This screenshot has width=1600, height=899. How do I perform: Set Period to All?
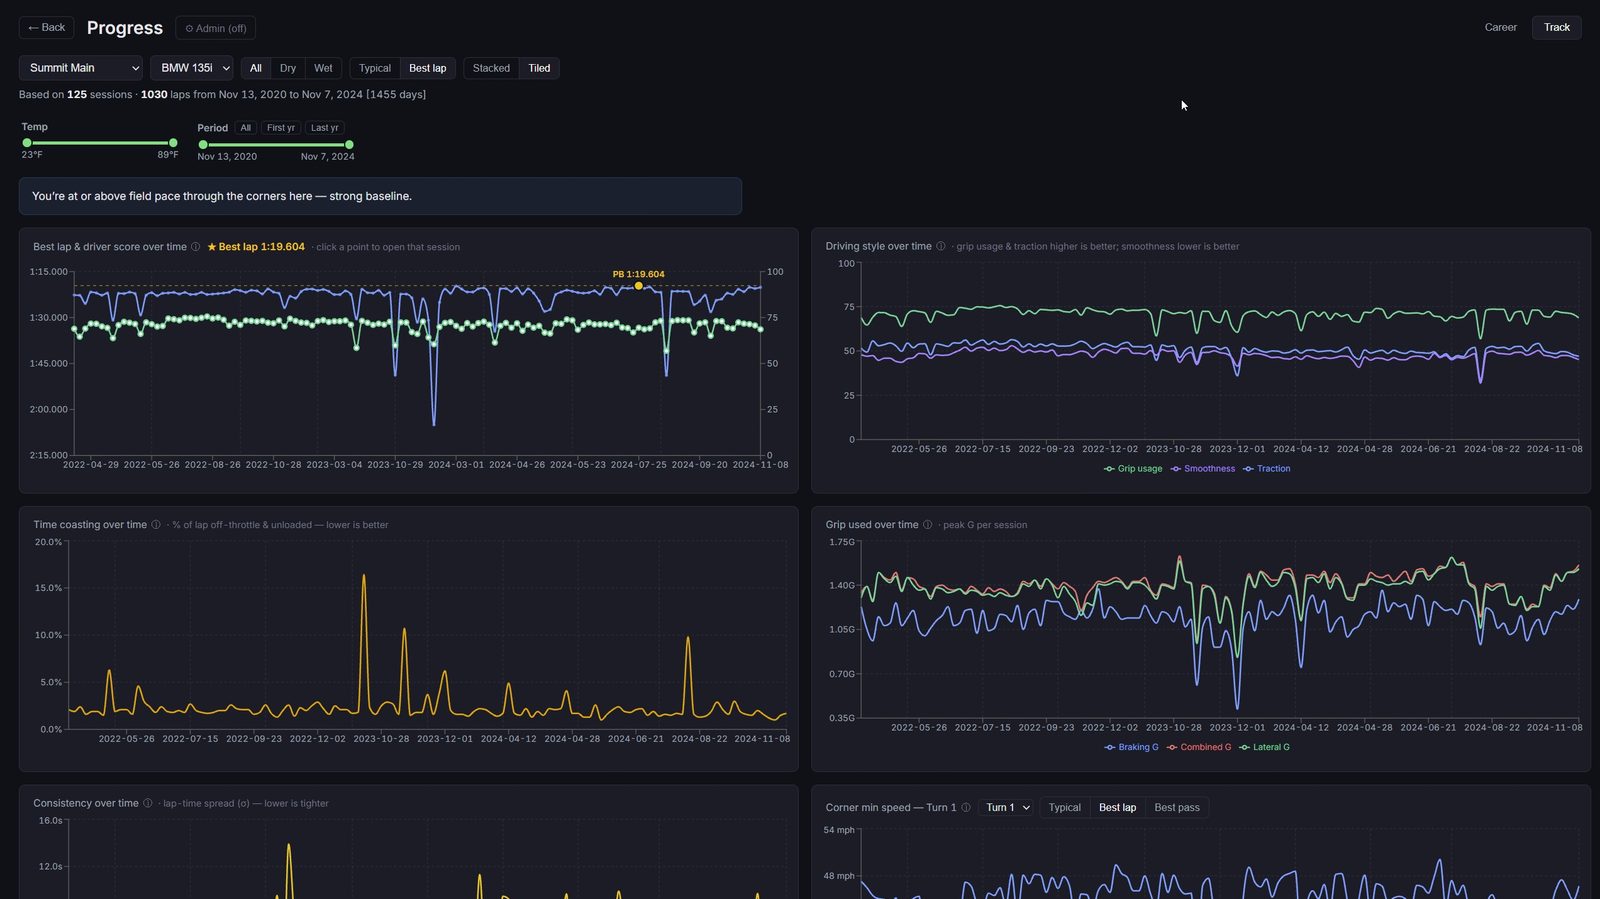246,128
